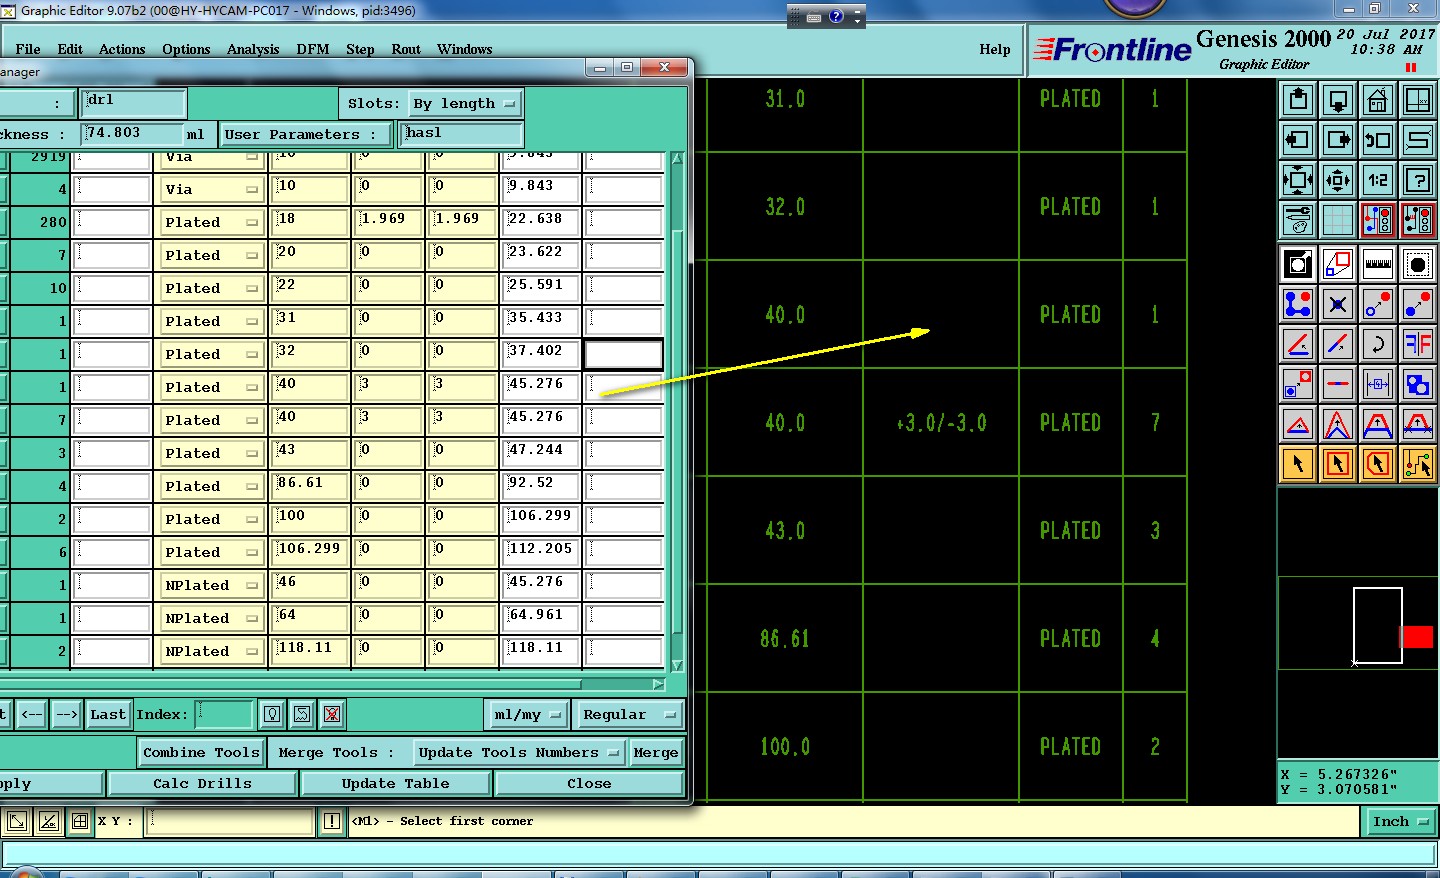Open the Slots By length dropdown
Screen dimensions: 1440x878
[464, 103]
